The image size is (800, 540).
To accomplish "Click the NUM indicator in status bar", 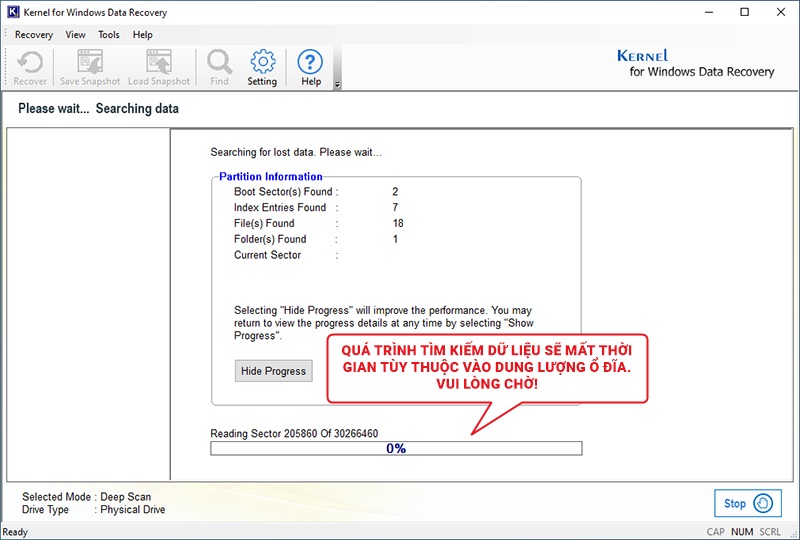I will (x=742, y=532).
